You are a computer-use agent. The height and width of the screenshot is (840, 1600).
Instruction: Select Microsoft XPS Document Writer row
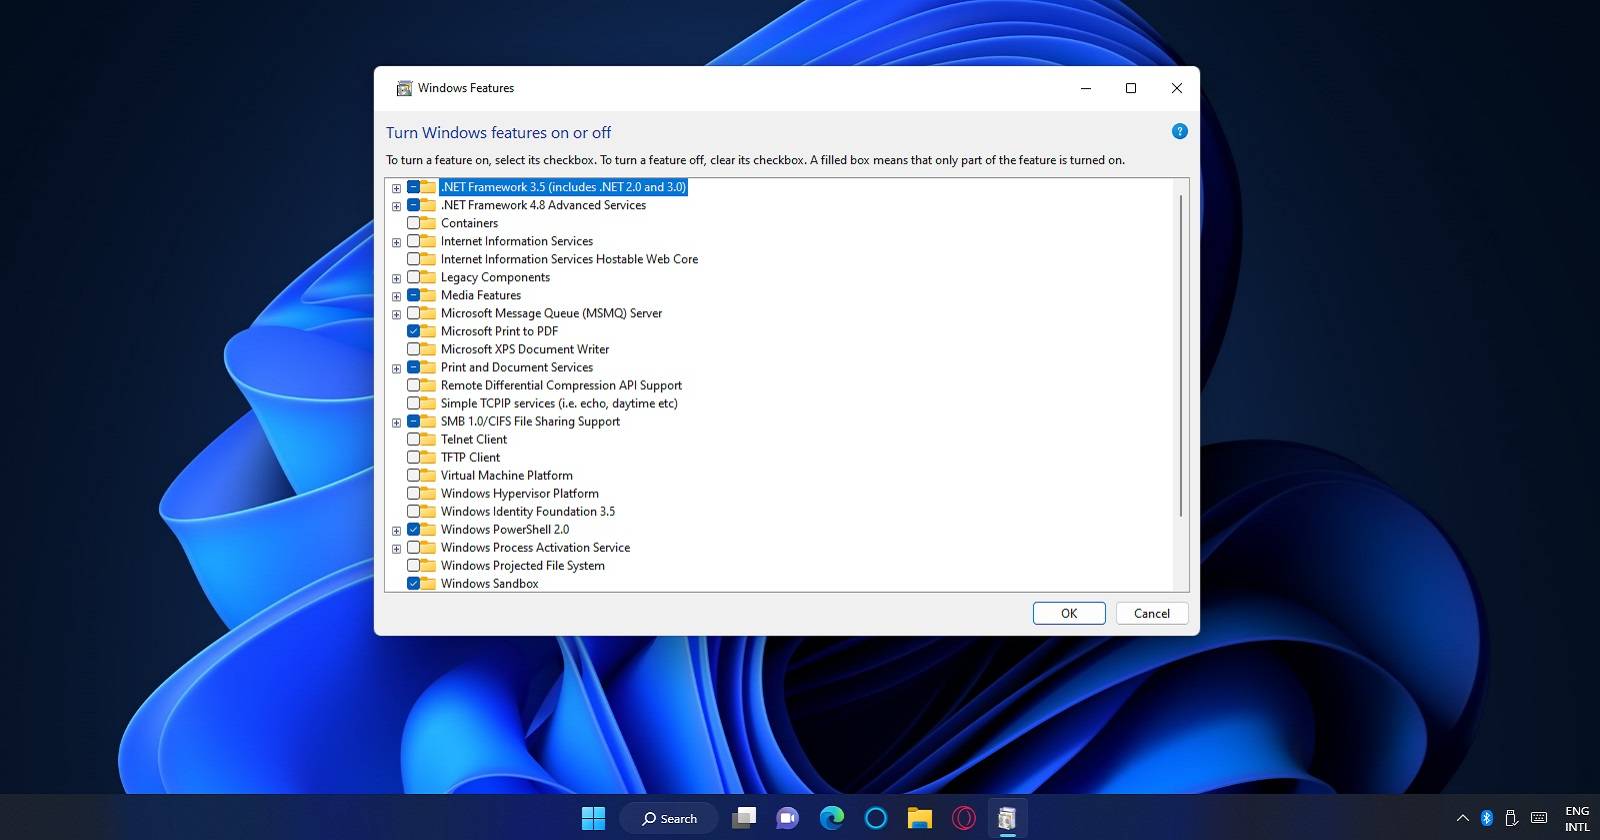pos(525,349)
